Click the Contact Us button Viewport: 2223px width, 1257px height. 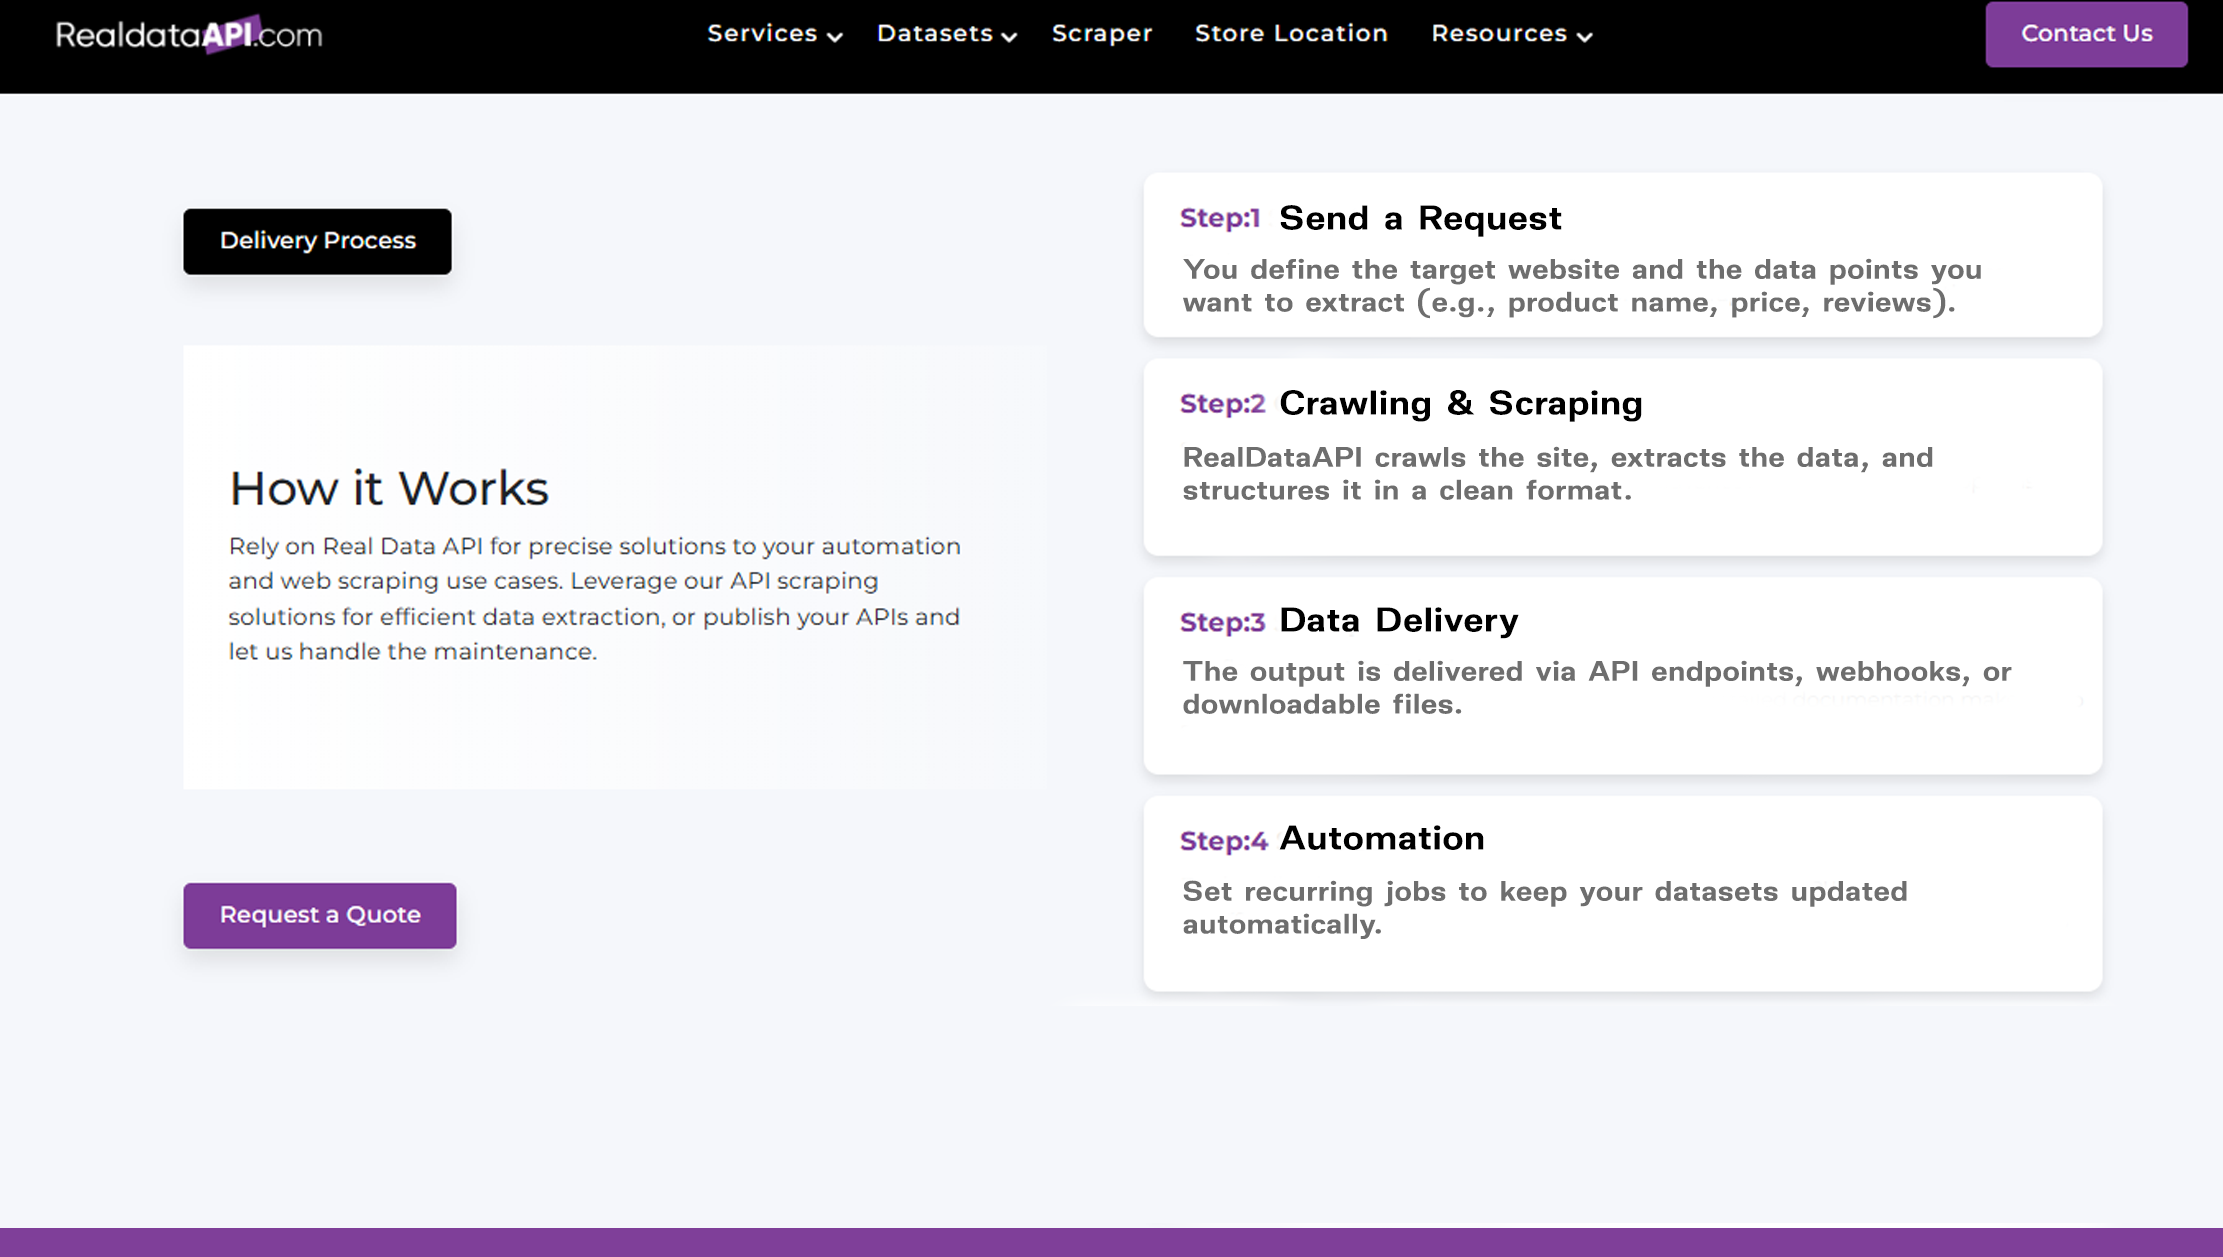(2086, 34)
